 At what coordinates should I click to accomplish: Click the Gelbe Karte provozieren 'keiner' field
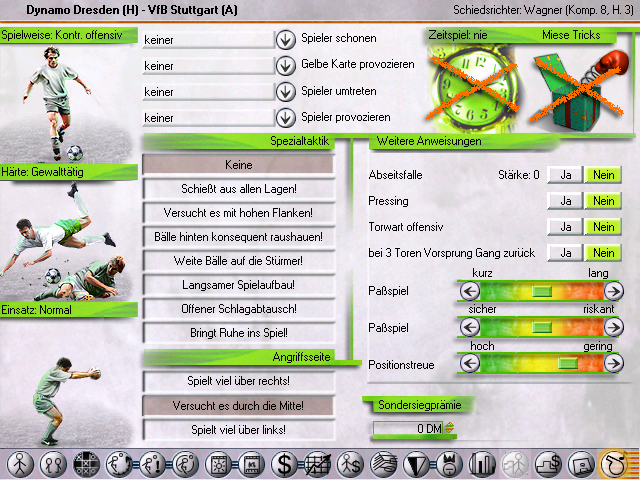(209, 66)
